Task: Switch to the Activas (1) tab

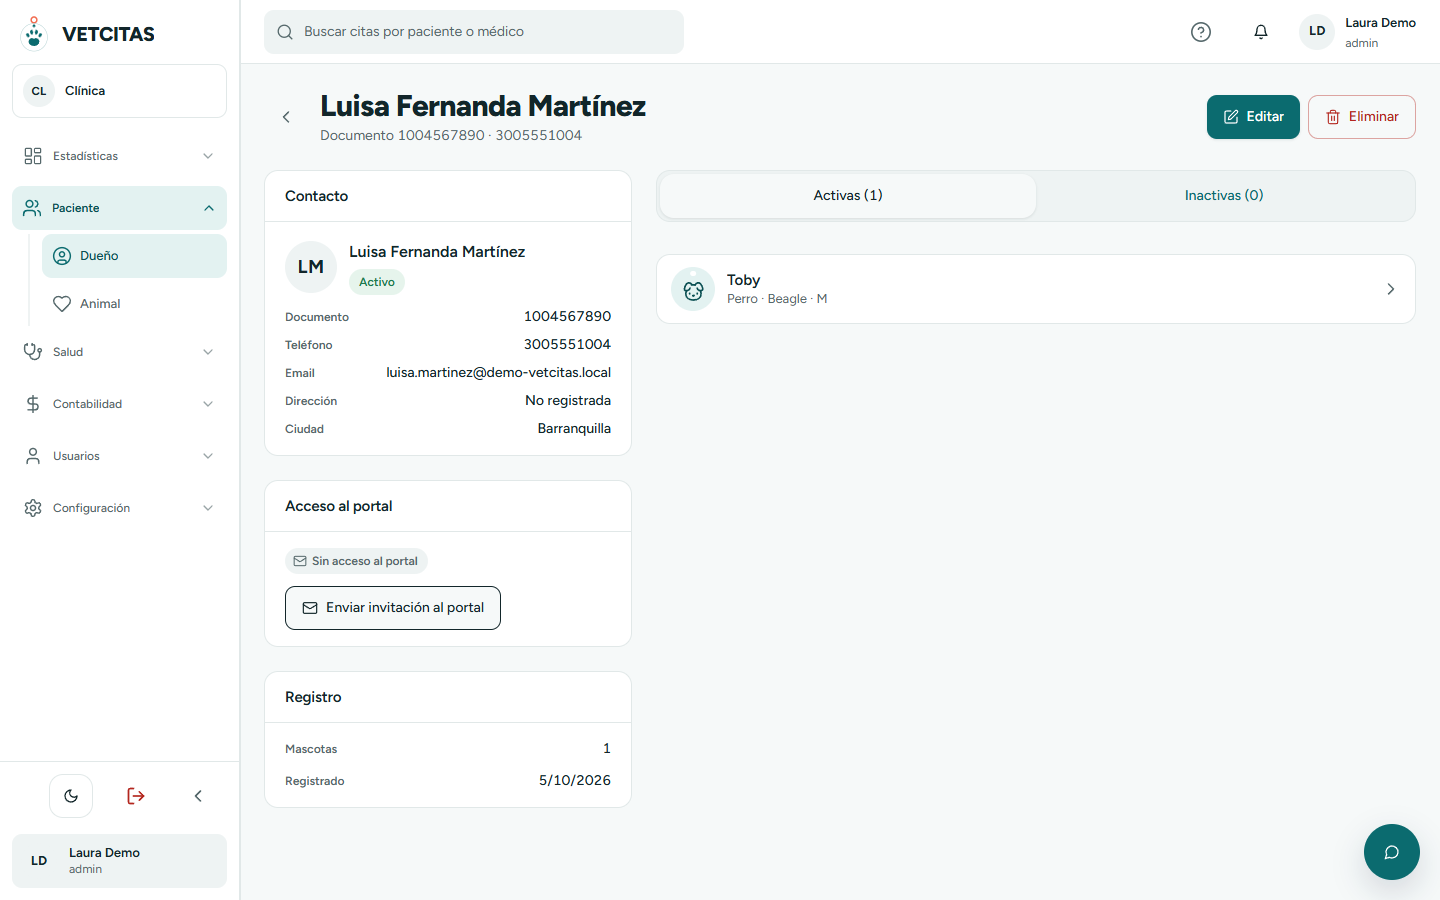Action: tap(848, 196)
